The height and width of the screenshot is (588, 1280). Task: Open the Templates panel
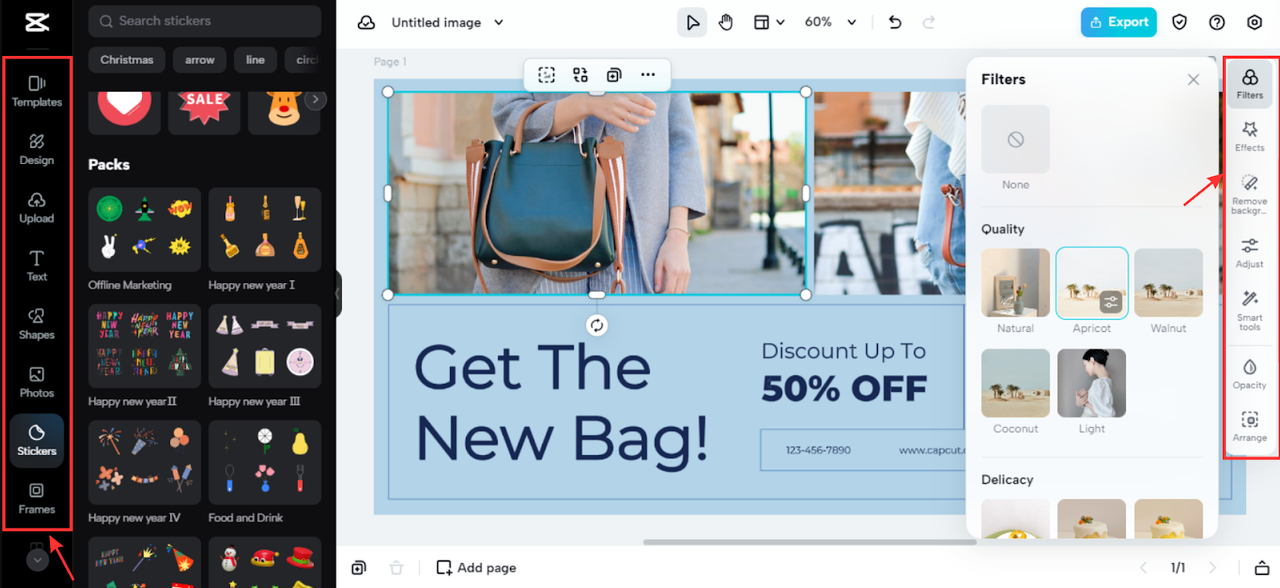tap(37, 90)
